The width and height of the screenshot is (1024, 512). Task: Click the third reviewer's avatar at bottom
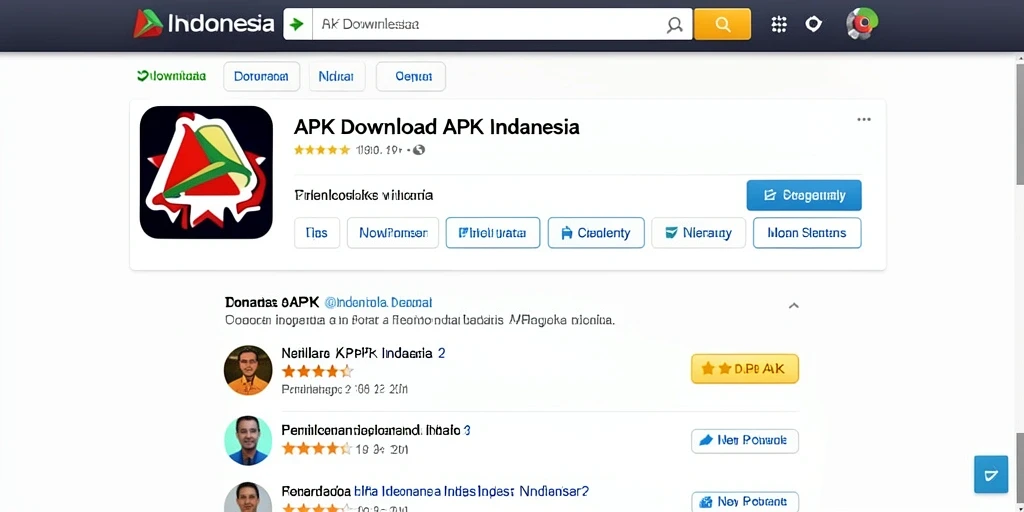248,498
